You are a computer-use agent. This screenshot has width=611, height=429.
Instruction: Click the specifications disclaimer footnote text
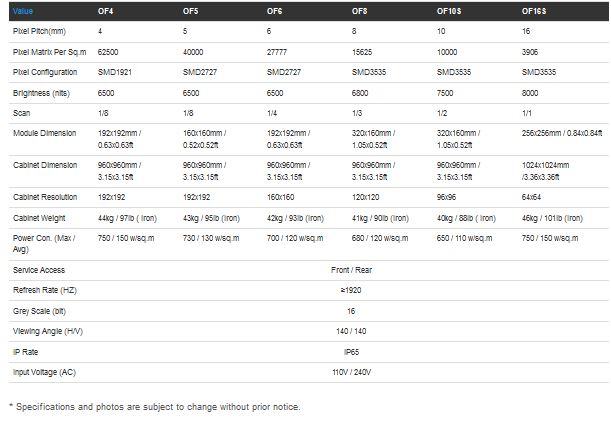click(154, 407)
